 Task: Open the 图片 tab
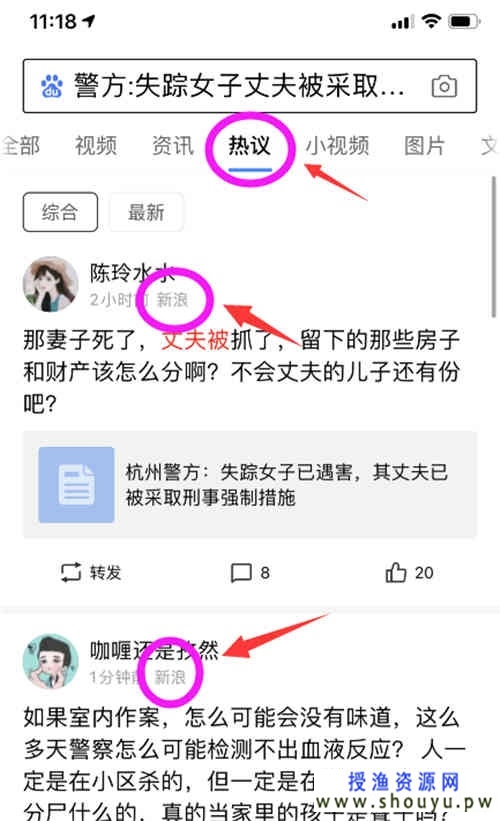click(x=425, y=146)
